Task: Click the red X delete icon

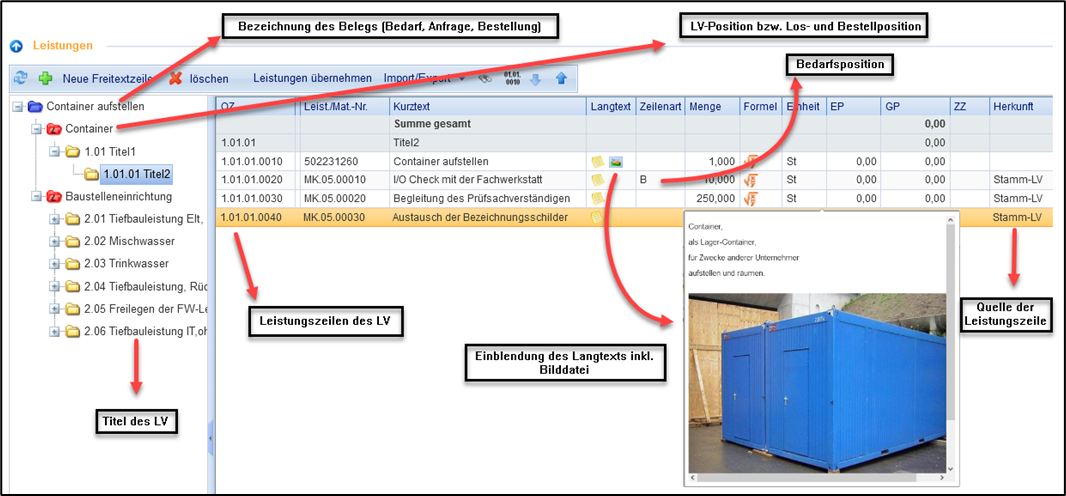Action: coord(176,78)
